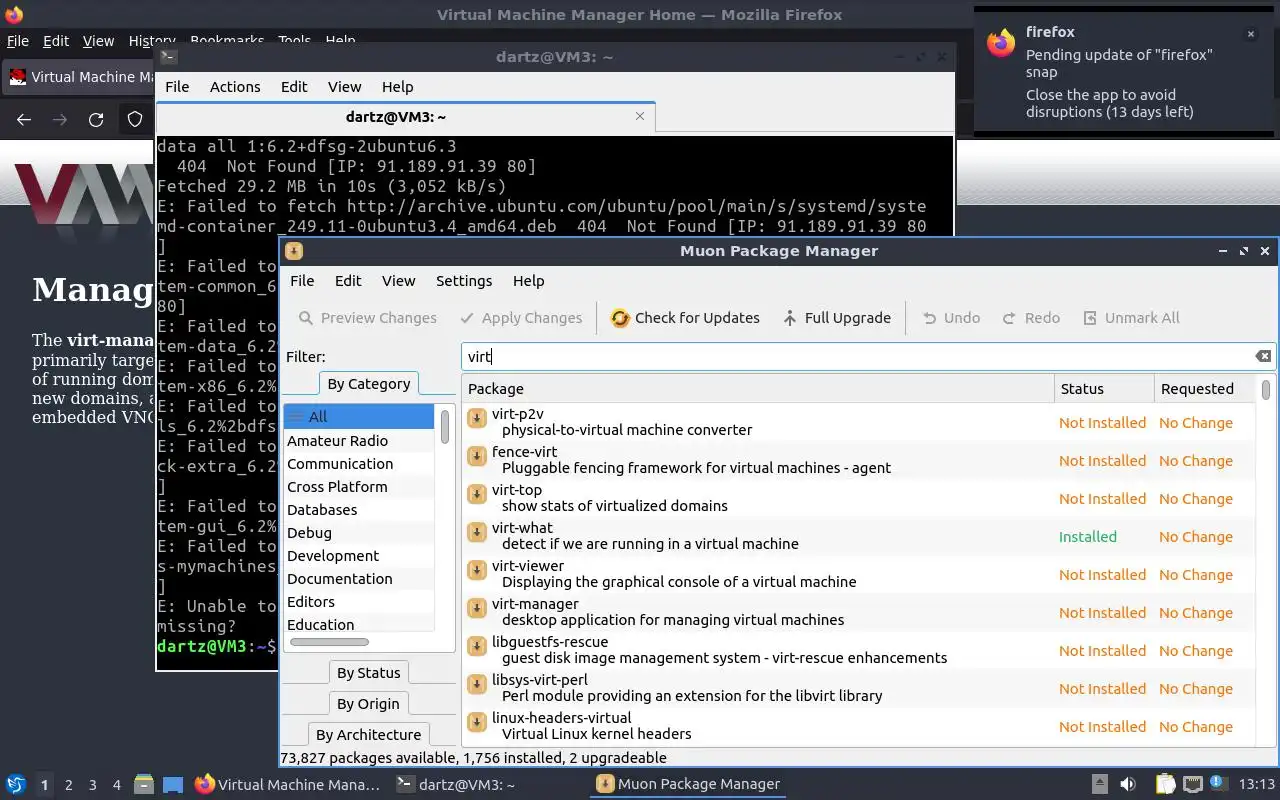Image resolution: width=1280 pixels, height=800 pixels.
Task: Open the file manager from the taskbar
Action: [x=143, y=784]
